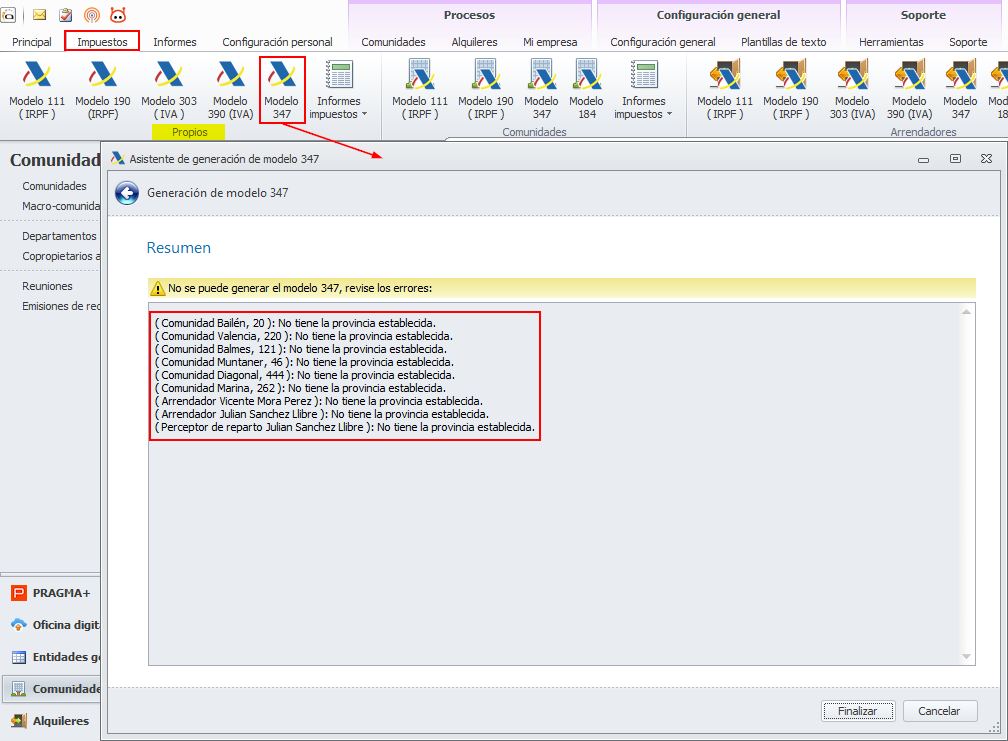Select Copropietarios in the left navigation
This screenshot has width=1008, height=741.
pos(61,256)
